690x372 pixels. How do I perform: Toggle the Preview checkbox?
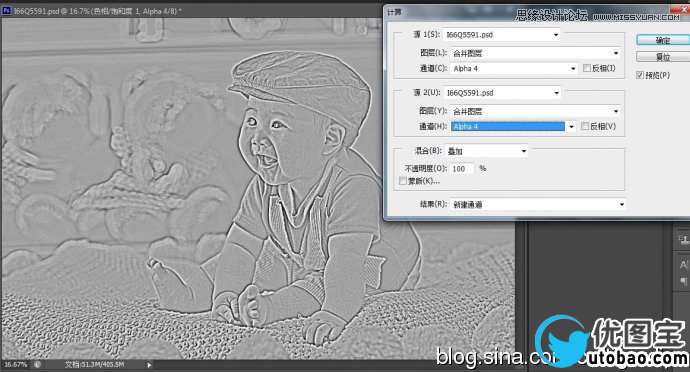point(640,75)
